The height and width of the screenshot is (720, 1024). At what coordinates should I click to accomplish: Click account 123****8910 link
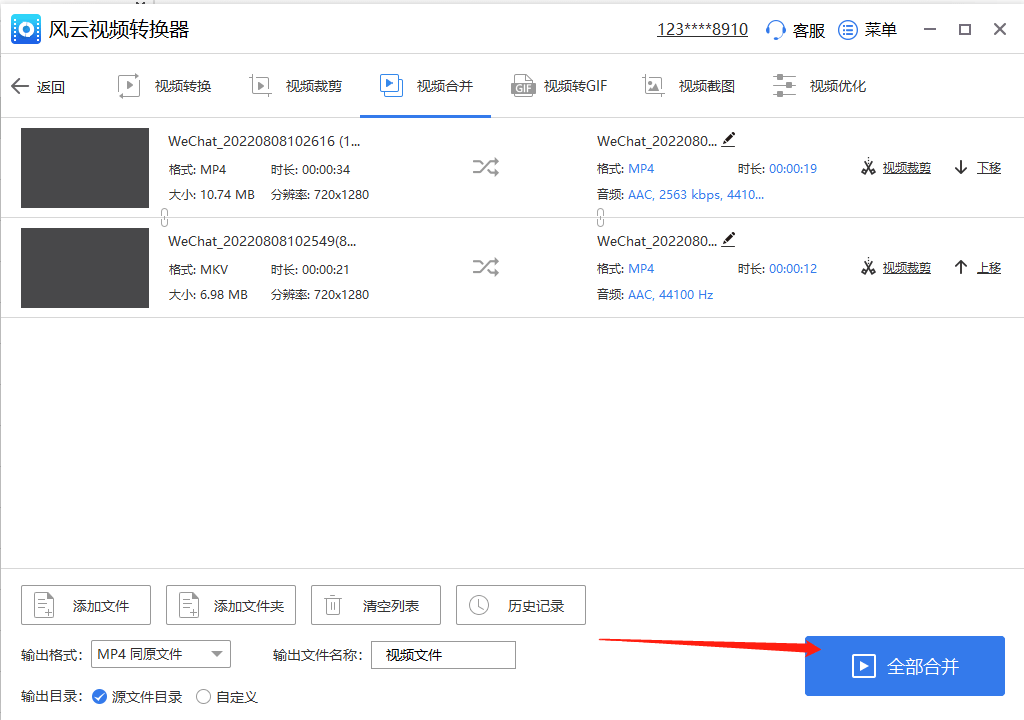(703, 30)
